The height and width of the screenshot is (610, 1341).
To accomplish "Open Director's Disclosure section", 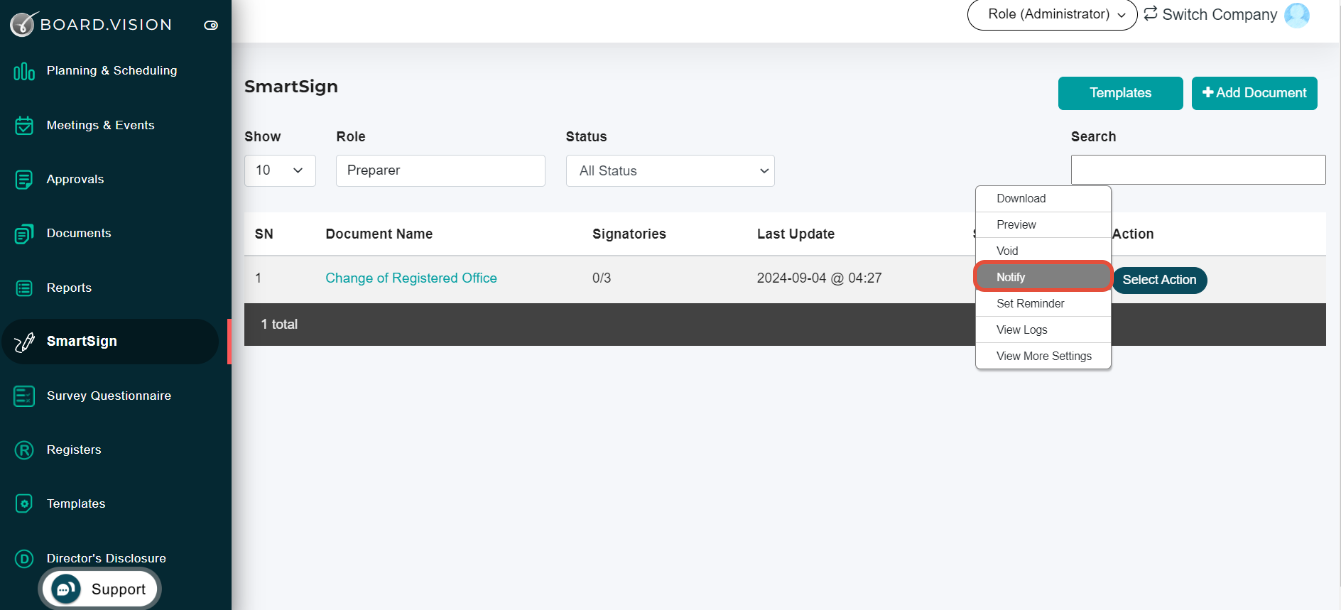I will (106, 558).
